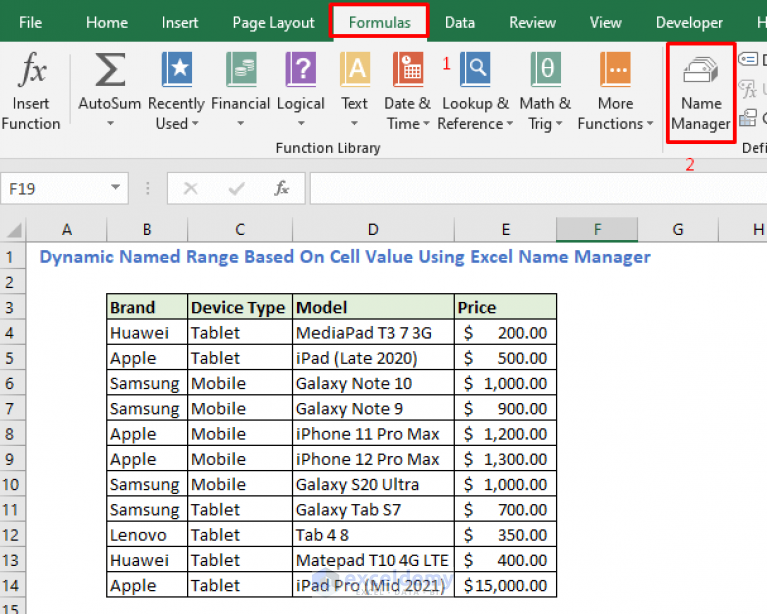This screenshot has width=767, height=614.
Task: Click fx button beside formula bar
Action: tap(282, 188)
